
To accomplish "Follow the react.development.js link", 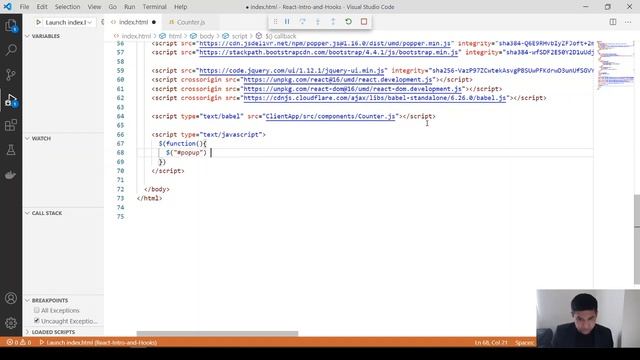I will click(x=338, y=80).
